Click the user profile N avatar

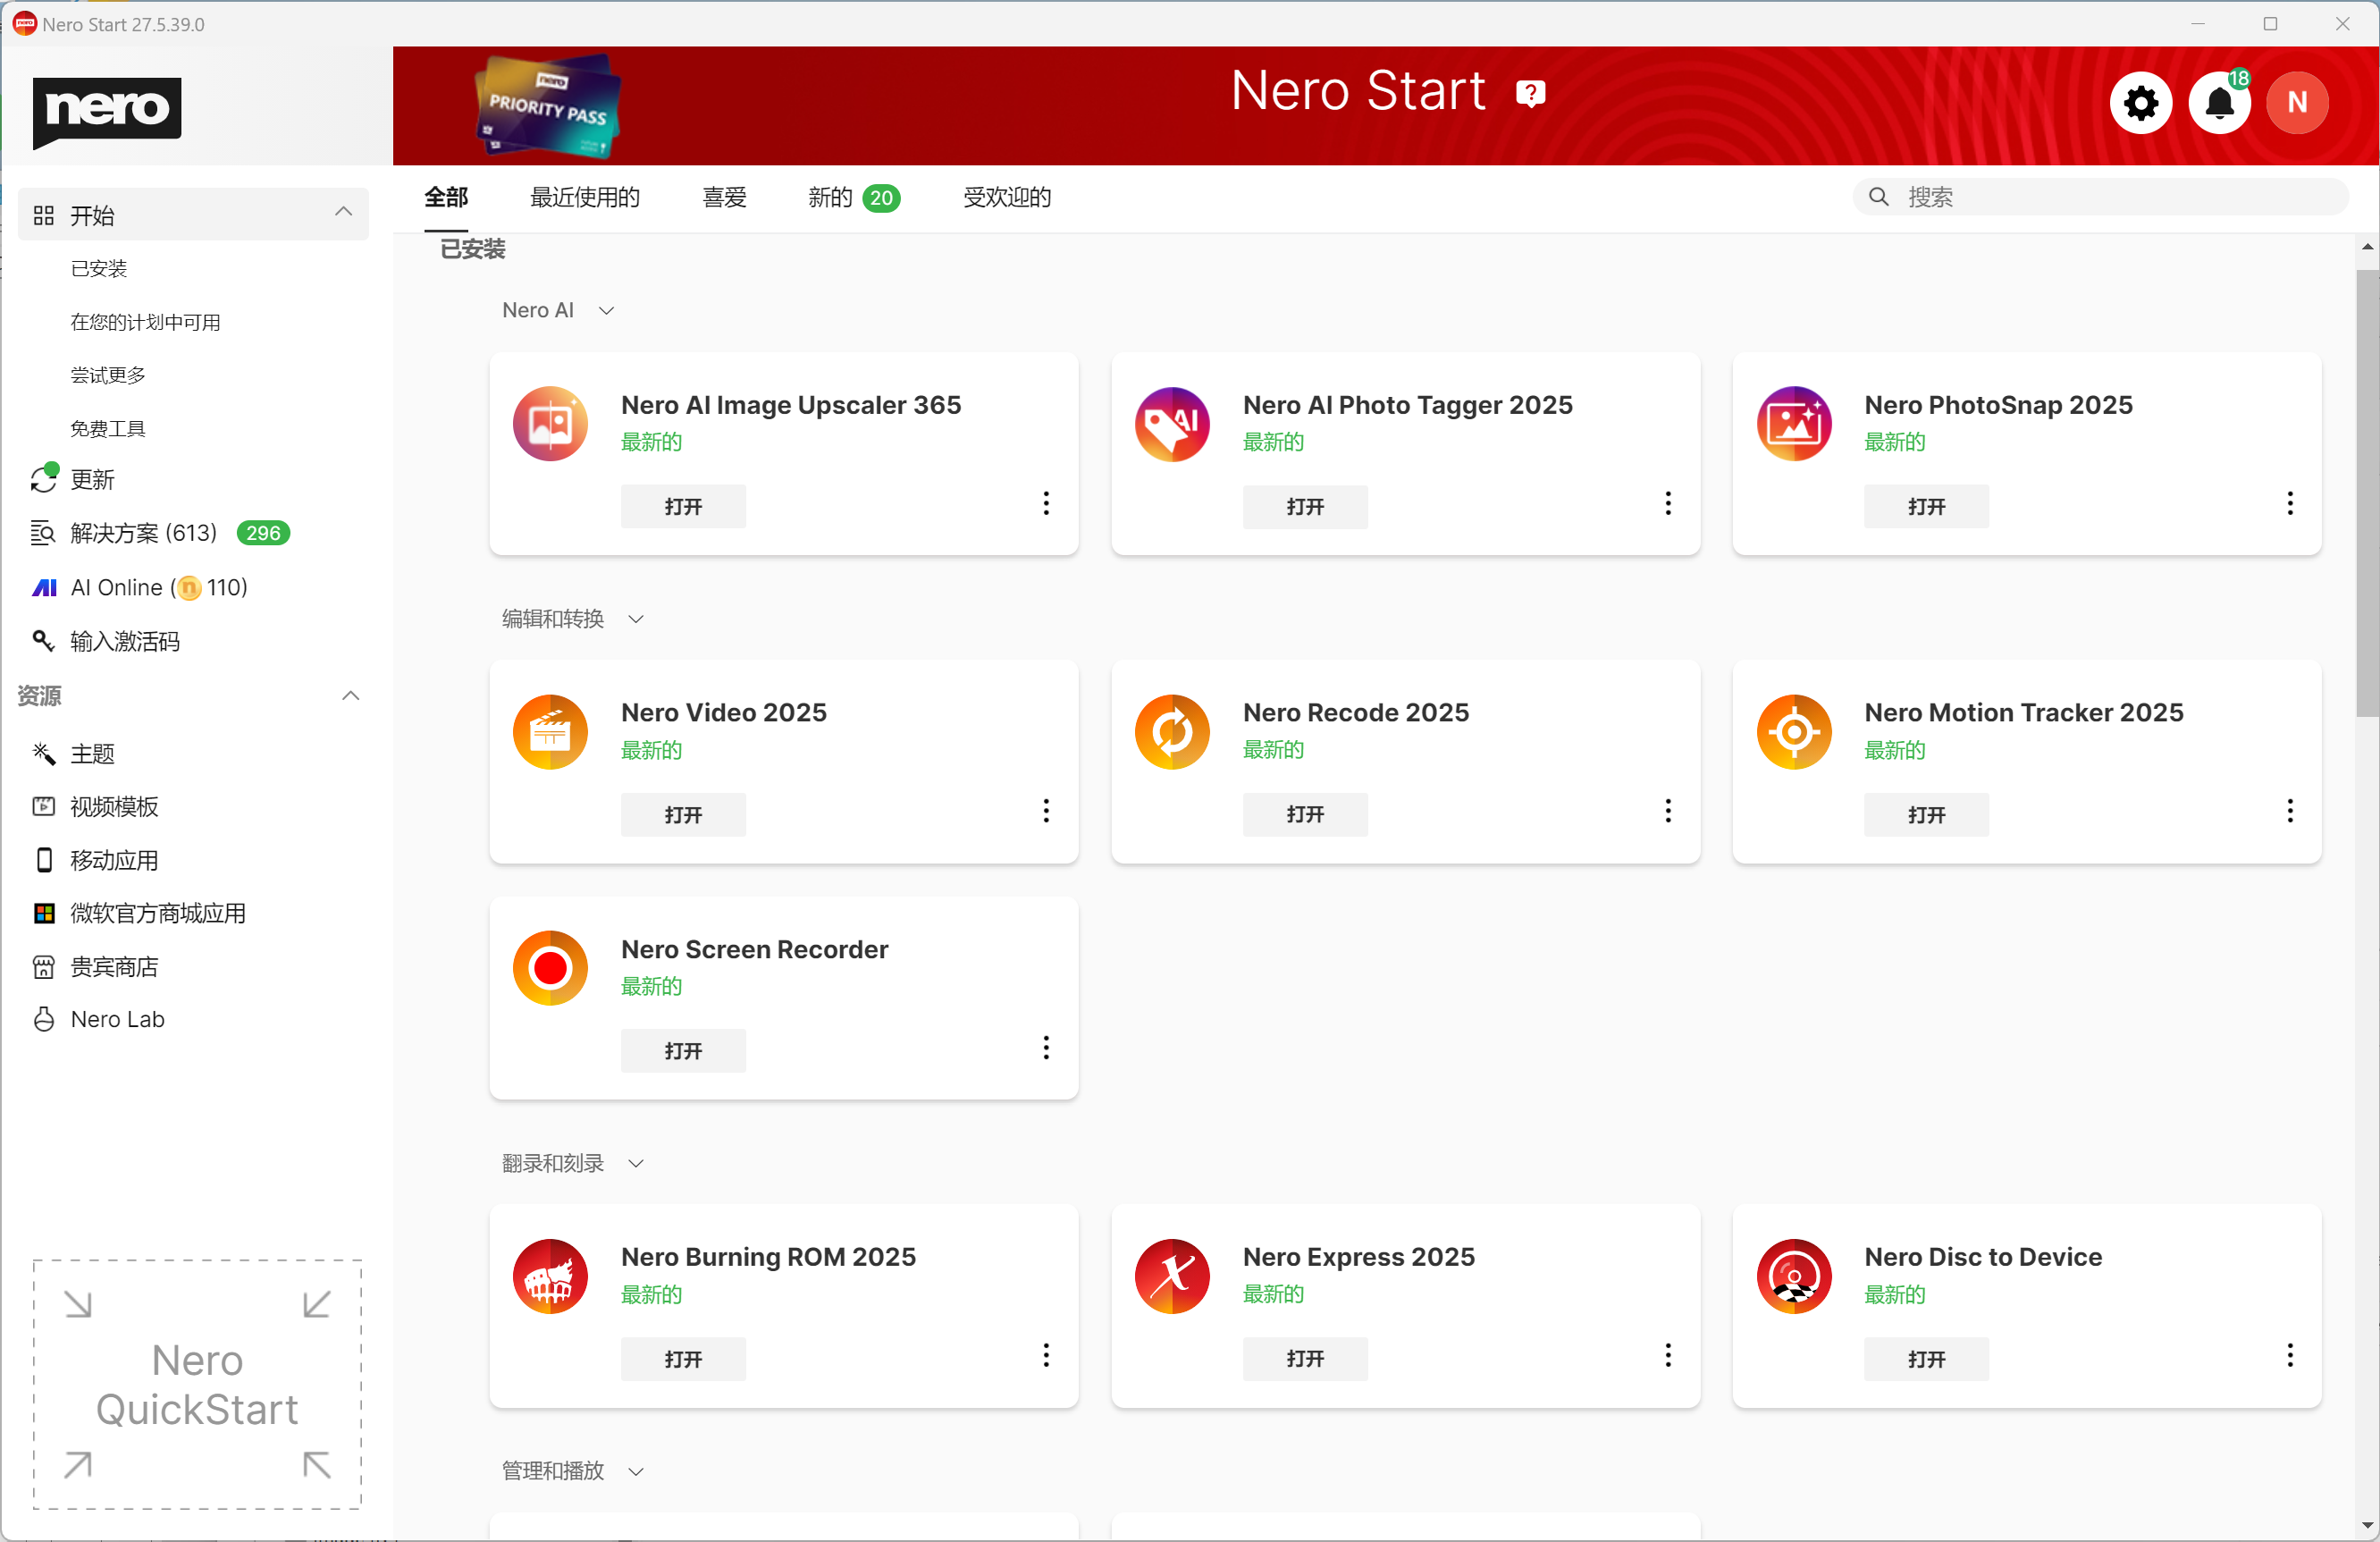pos(2297,103)
